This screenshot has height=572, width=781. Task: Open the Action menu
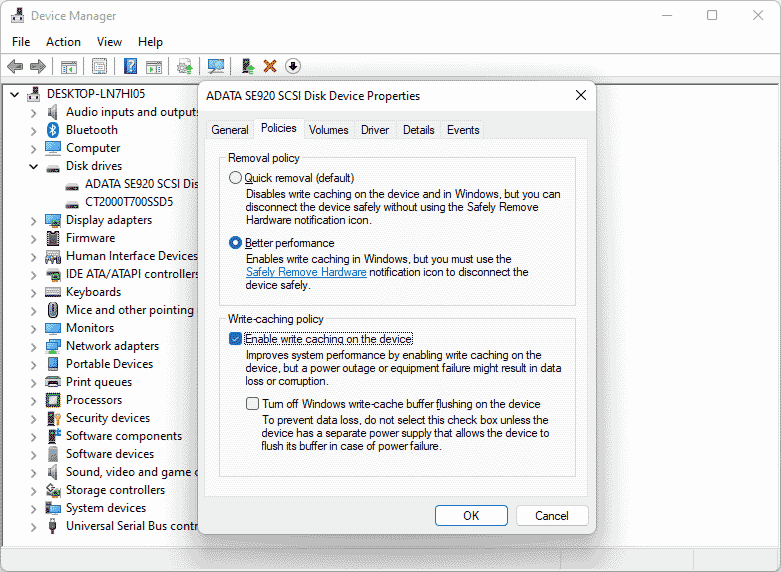(63, 42)
